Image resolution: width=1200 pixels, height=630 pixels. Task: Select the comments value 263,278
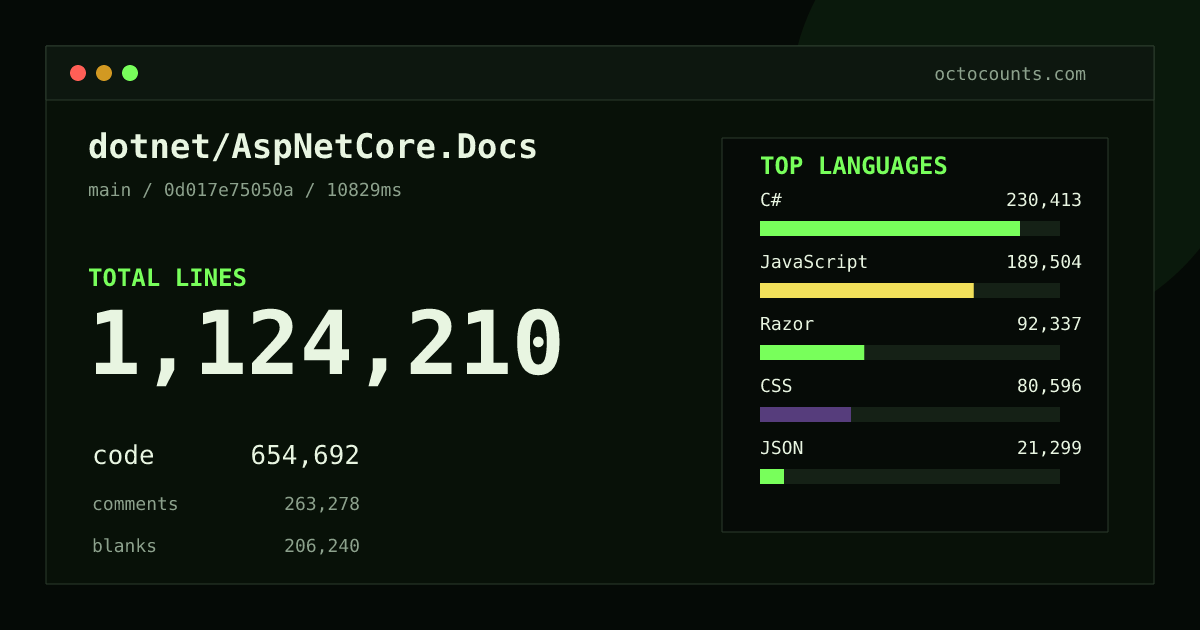pos(322,504)
